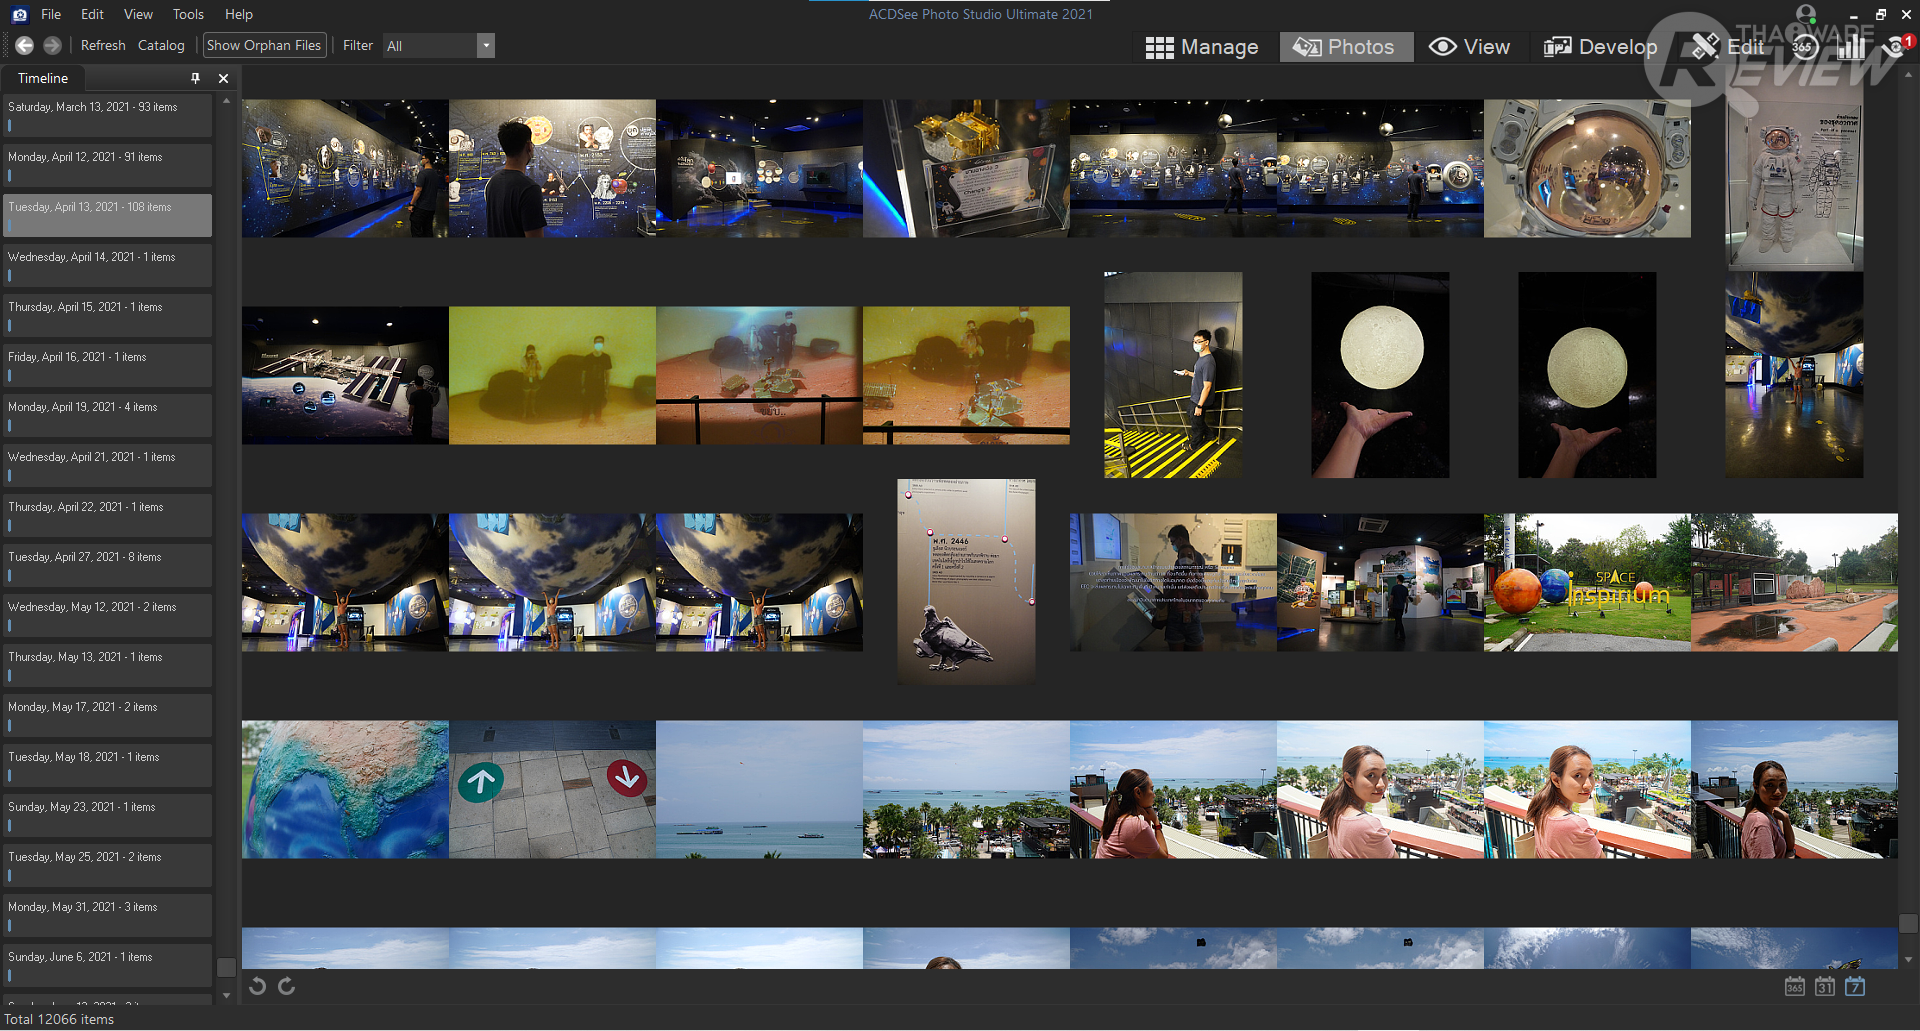Switch to Edit mode
The width and height of the screenshot is (1920, 1031).
[1727, 47]
